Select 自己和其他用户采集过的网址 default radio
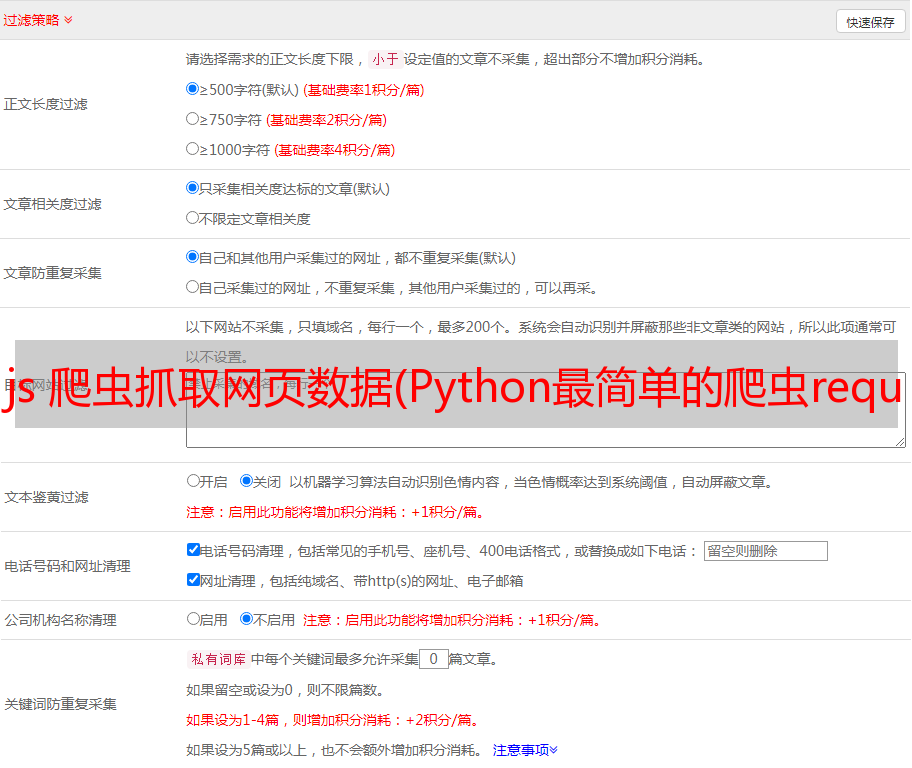Screen dimensions: 912x768 point(193,257)
